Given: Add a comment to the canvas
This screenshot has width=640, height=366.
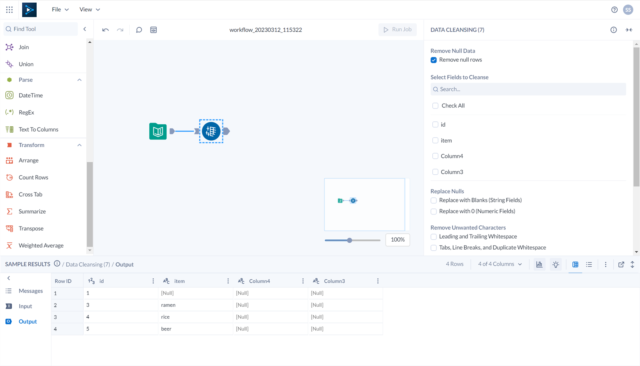Looking at the screenshot, I should pos(139,30).
